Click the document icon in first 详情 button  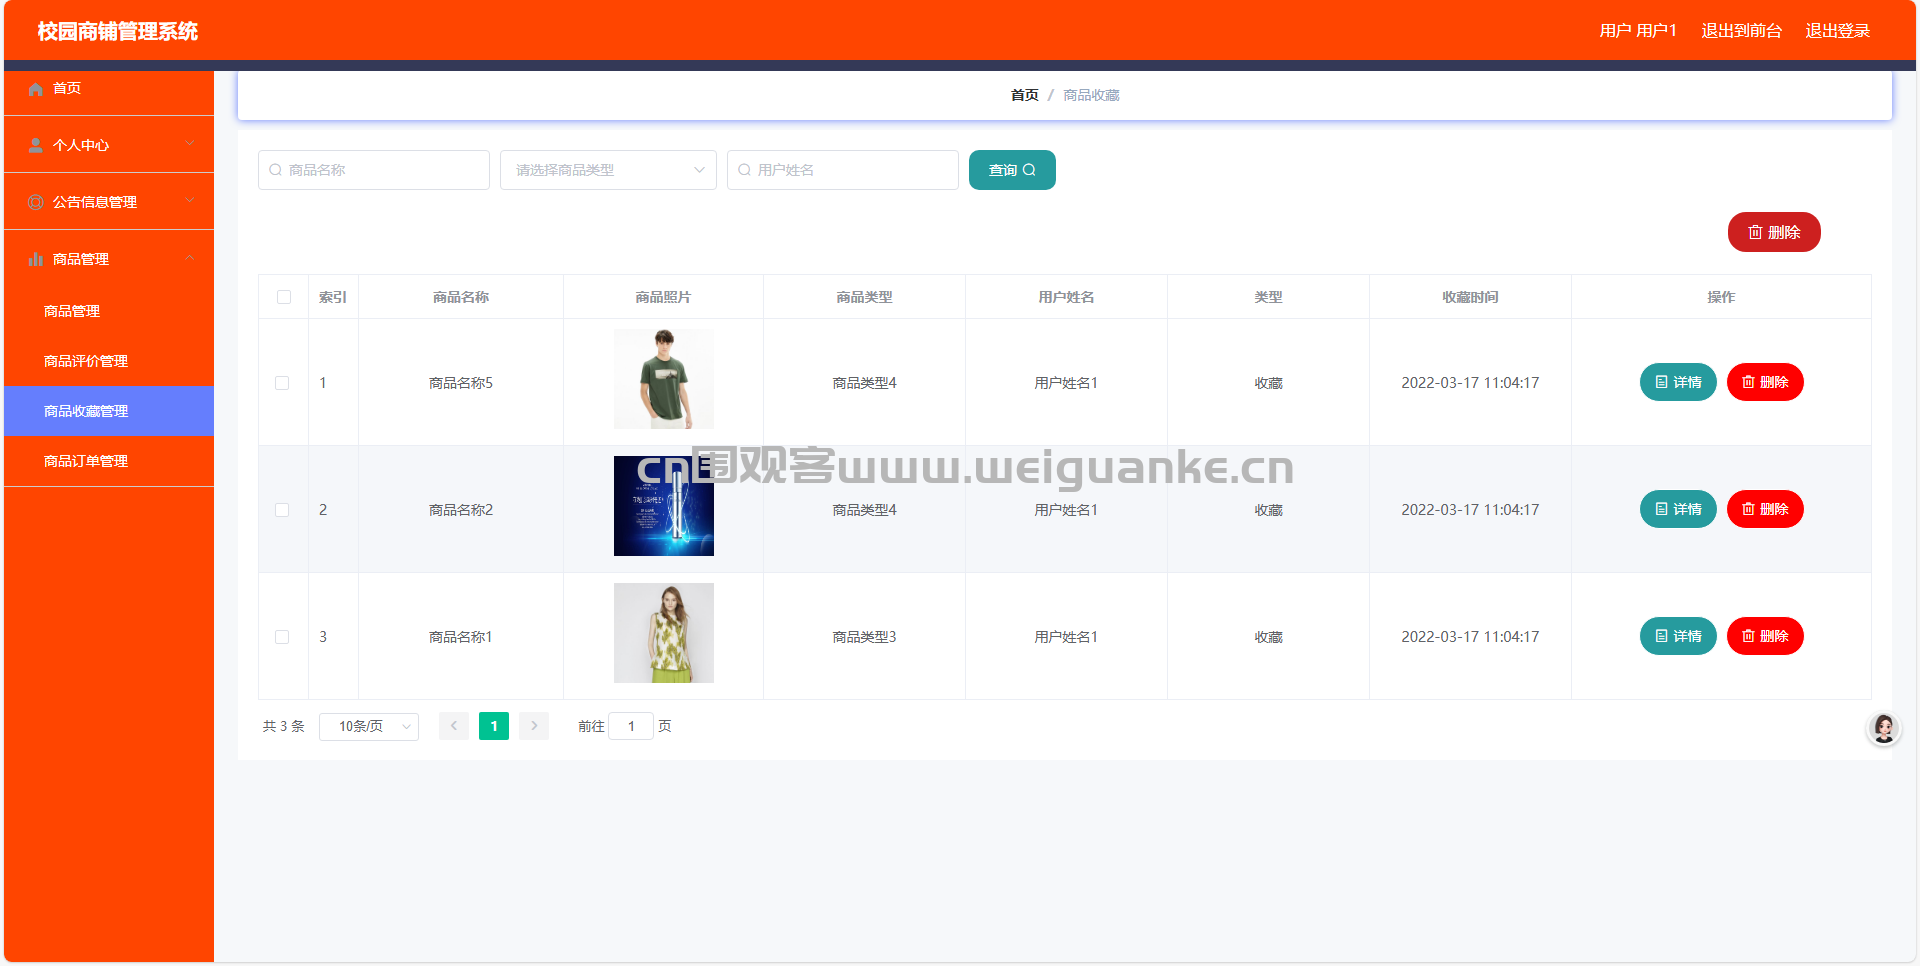[1661, 382]
